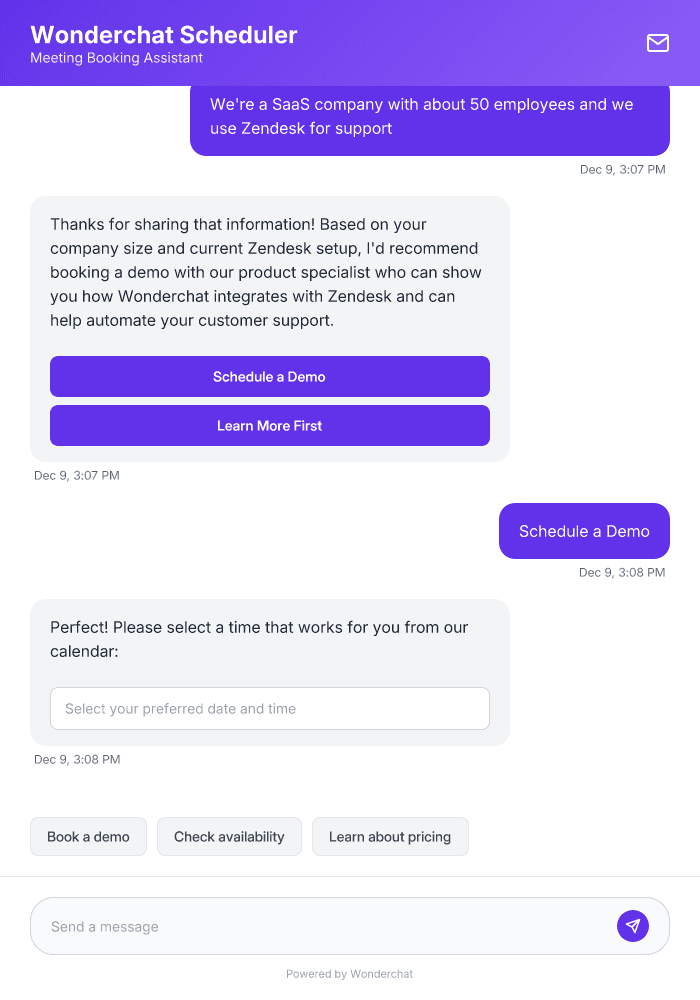Viewport: 700px width, 1000px height.
Task: Click the SaaS company message from the user
Action: [x=429, y=116]
